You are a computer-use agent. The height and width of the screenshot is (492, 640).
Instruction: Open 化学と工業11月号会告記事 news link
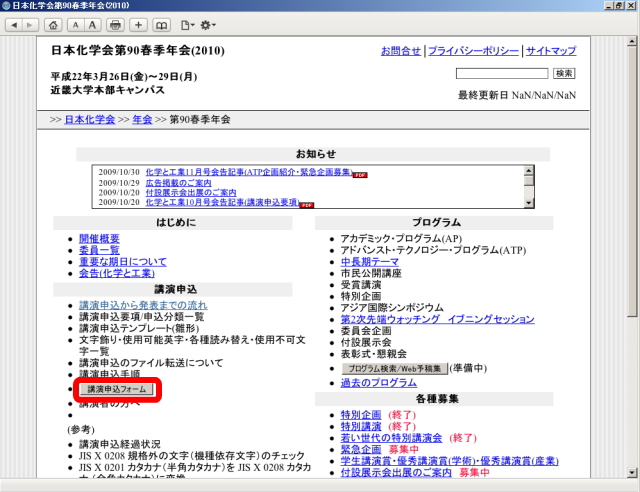point(249,172)
